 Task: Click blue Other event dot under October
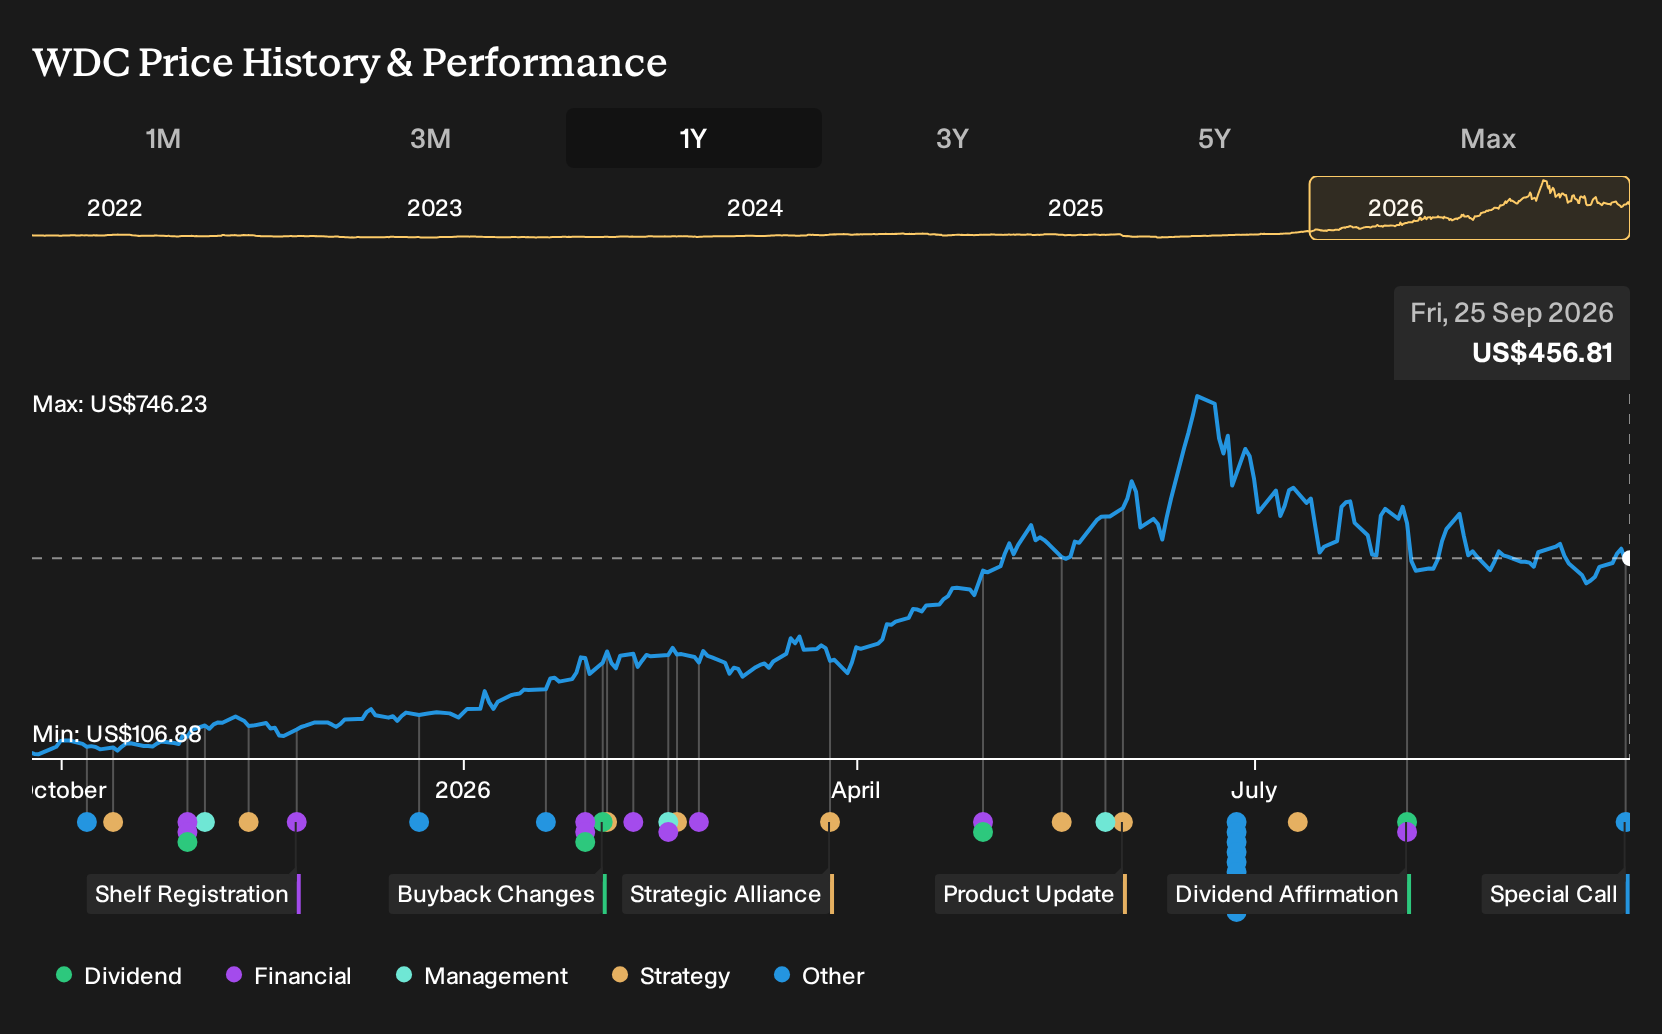pyautogui.click(x=87, y=822)
